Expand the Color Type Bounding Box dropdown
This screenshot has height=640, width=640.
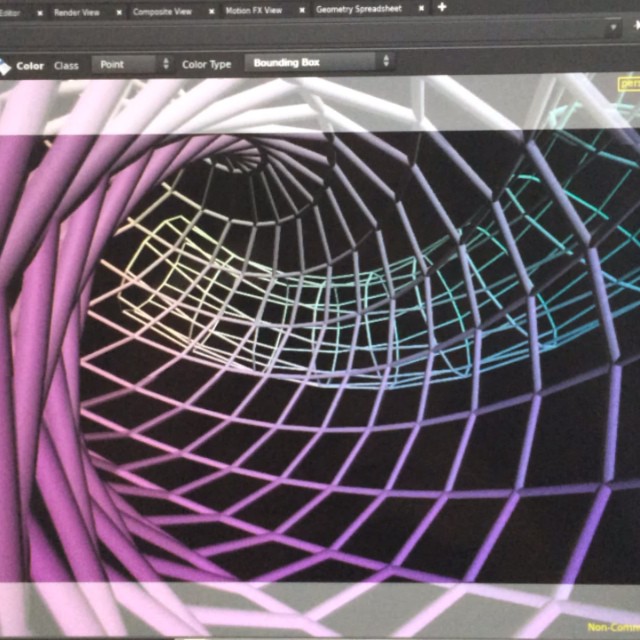coord(319,62)
